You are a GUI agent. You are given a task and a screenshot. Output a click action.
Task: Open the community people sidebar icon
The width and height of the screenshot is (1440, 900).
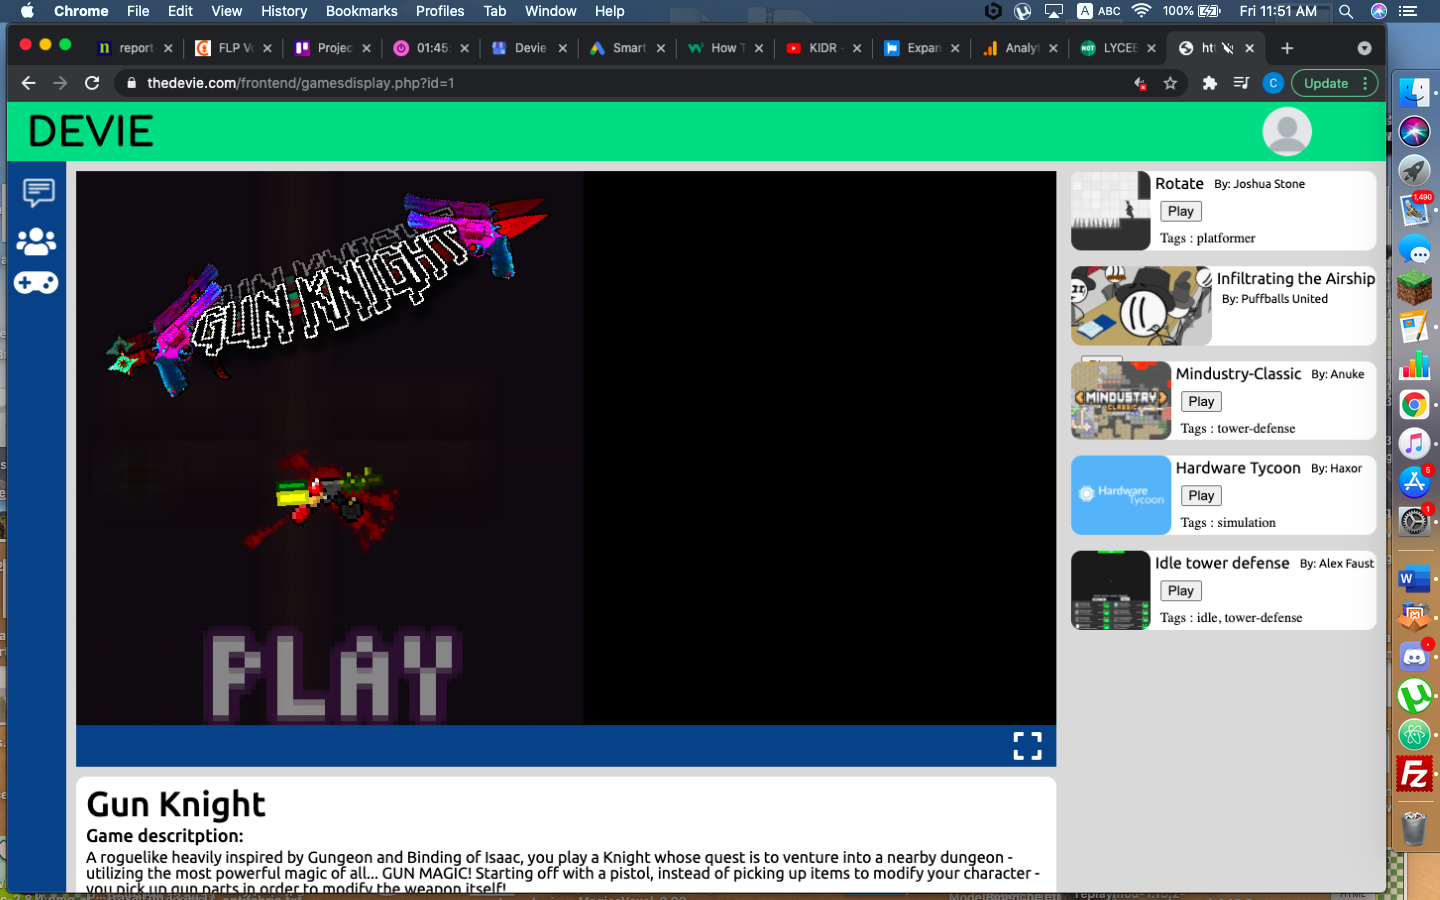[x=36, y=241]
